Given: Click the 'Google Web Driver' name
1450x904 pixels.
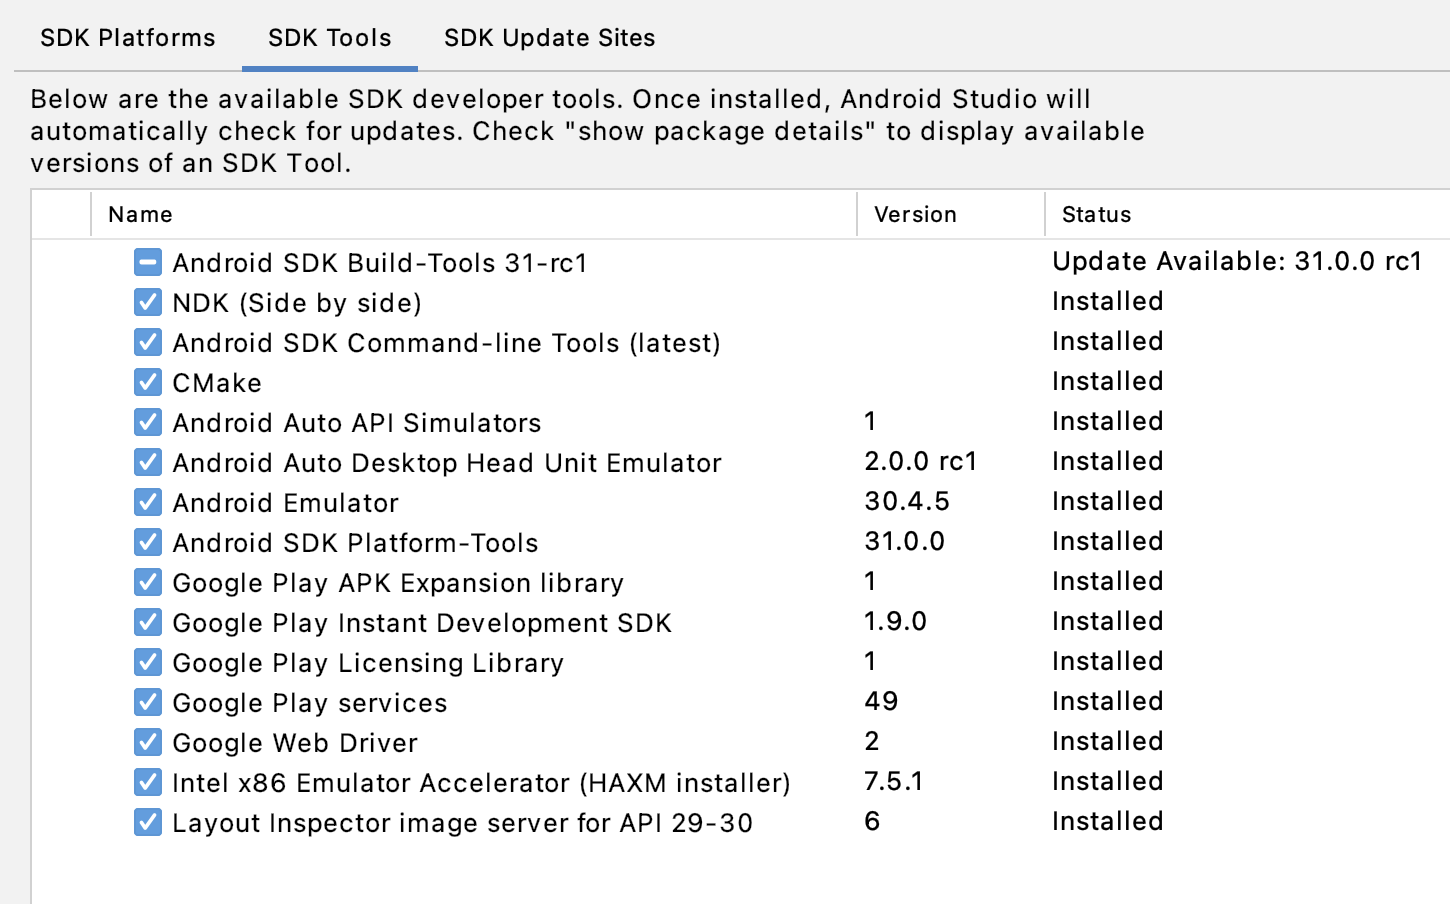Looking at the screenshot, I should click(295, 743).
